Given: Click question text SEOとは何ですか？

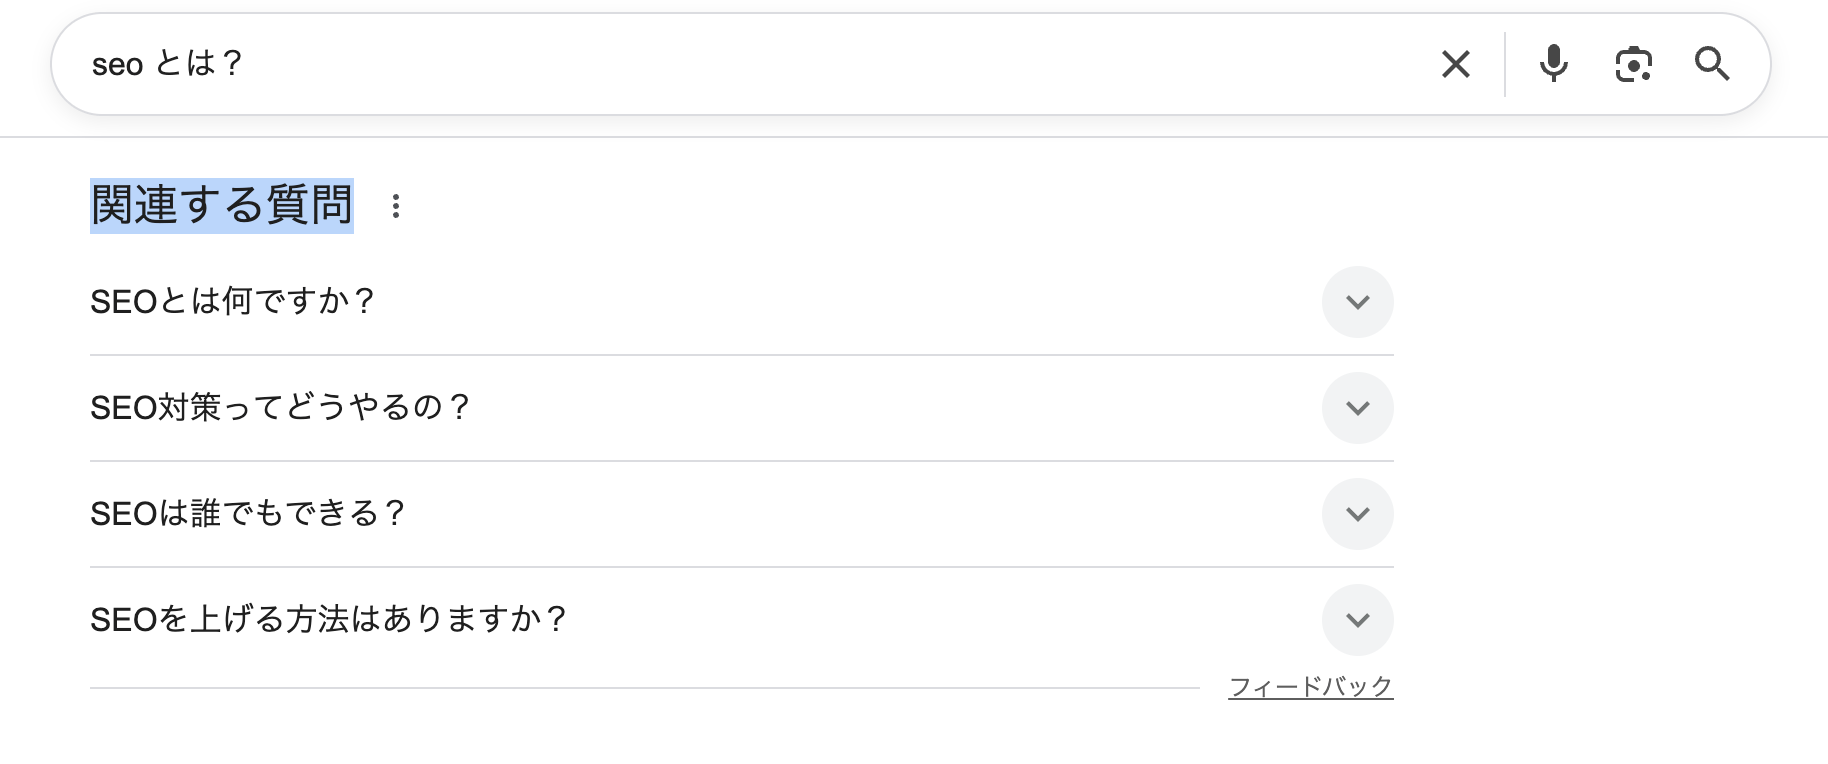Looking at the screenshot, I should coord(232,302).
